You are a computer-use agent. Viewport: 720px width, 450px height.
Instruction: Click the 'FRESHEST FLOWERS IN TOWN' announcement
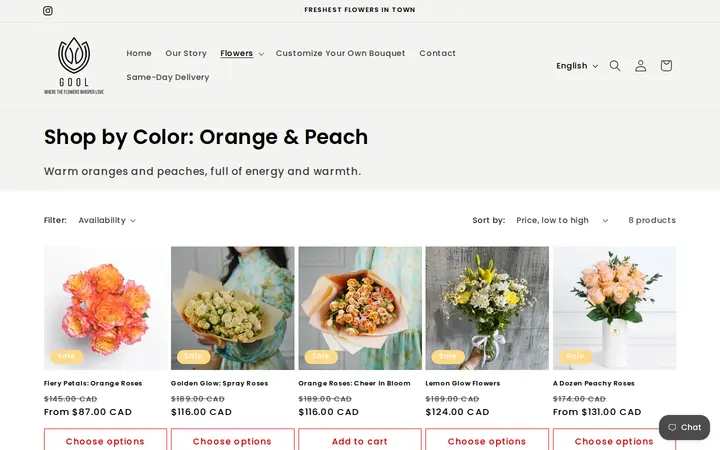[360, 10]
